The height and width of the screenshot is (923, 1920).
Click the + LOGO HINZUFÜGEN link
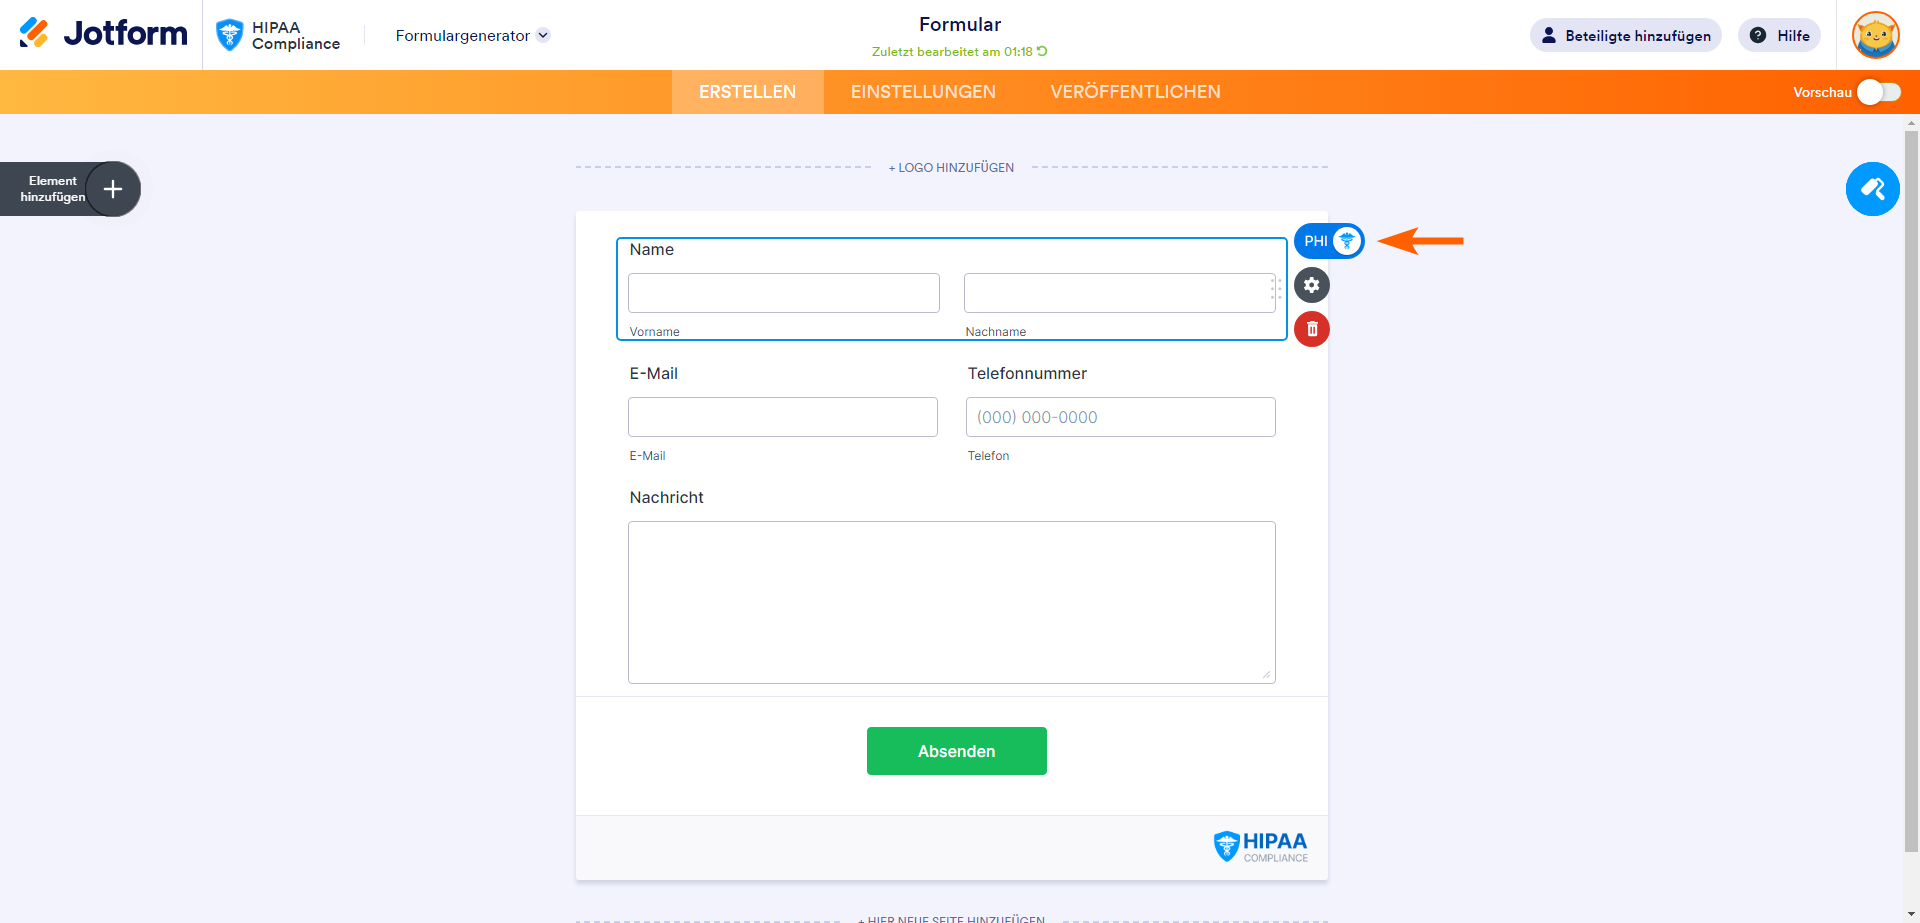tap(951, 168)
